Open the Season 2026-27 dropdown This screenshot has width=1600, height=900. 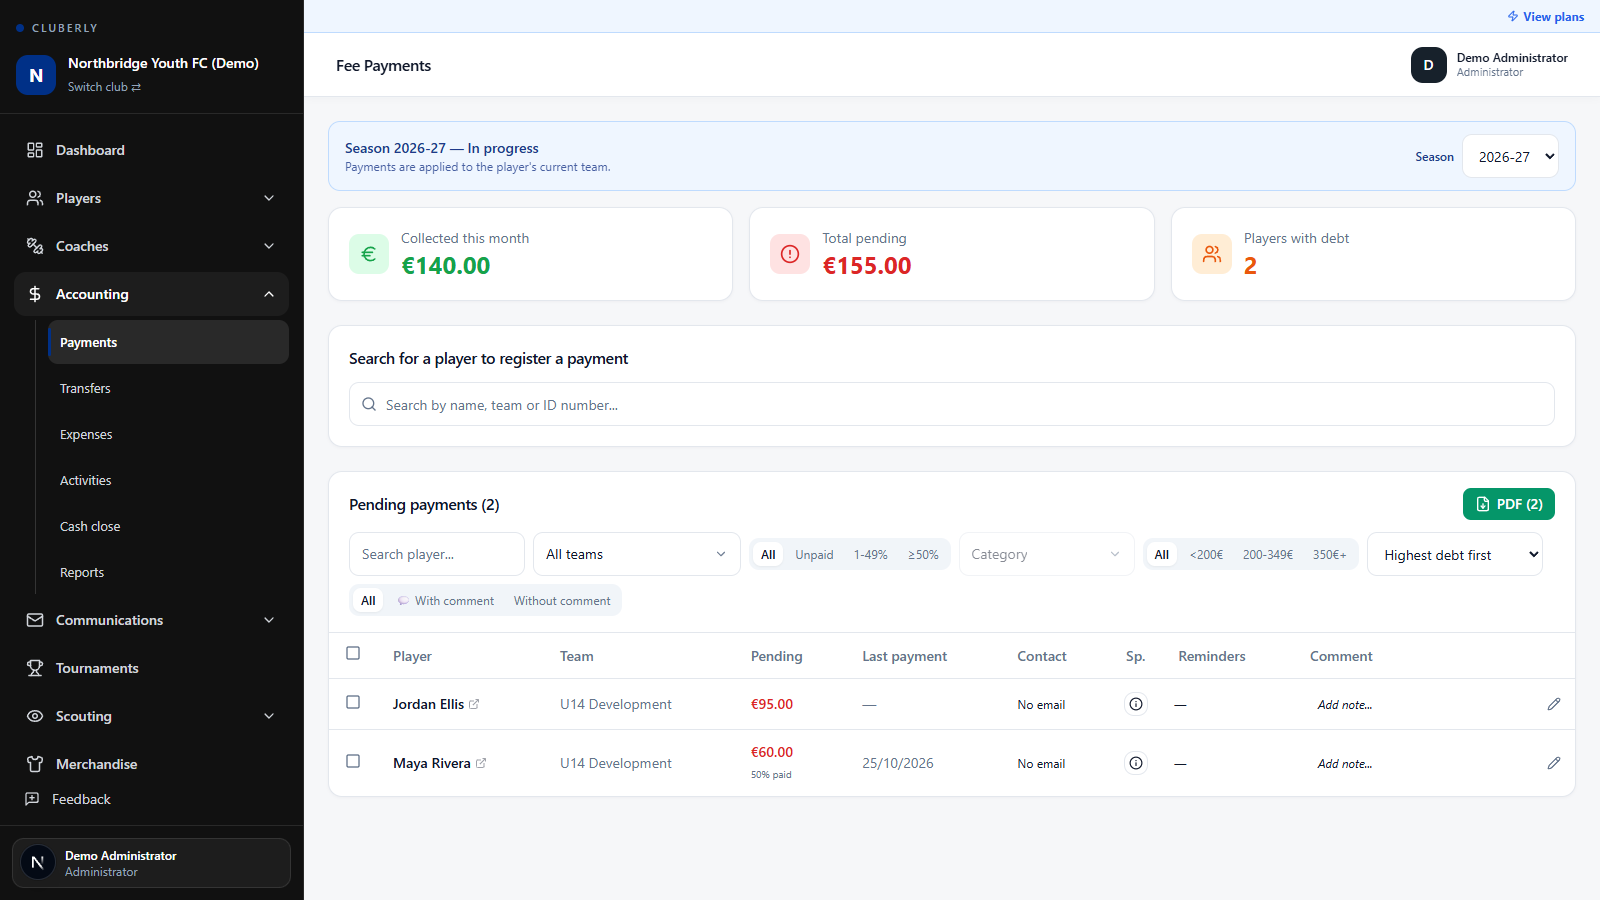click(1510, 157)
